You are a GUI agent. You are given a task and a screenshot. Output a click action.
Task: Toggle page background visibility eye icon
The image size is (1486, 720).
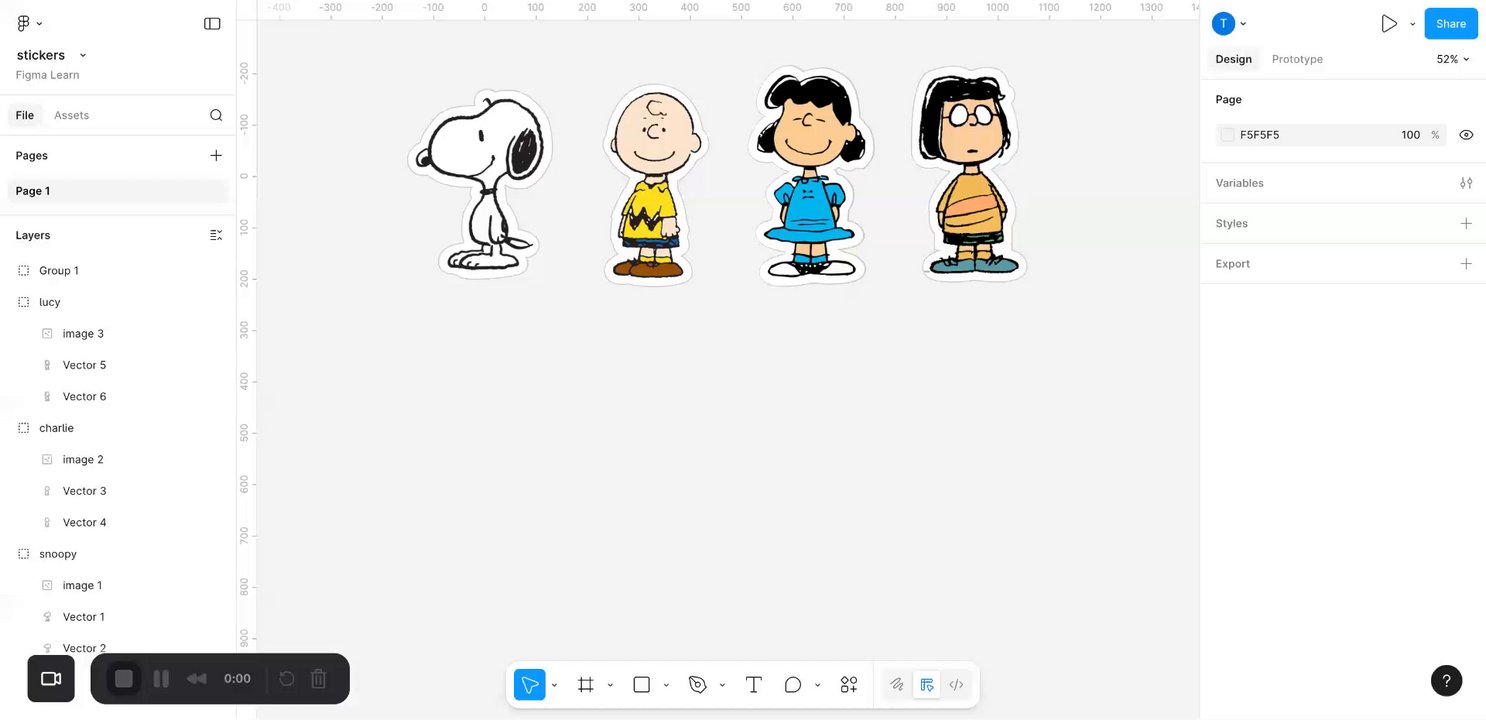pos(1466,135)
